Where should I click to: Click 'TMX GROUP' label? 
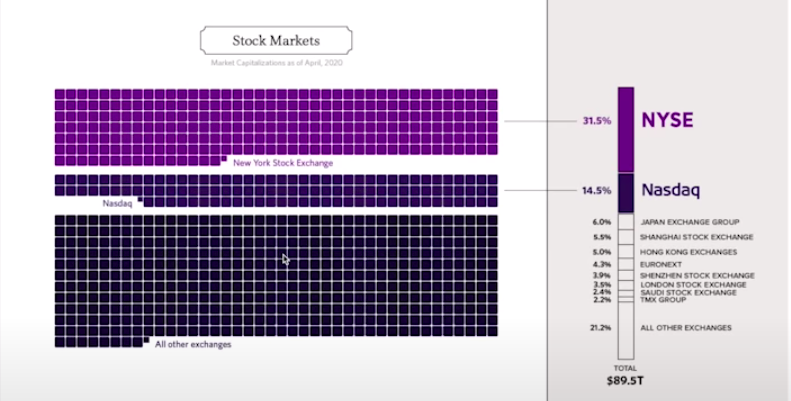coord(663,300)
